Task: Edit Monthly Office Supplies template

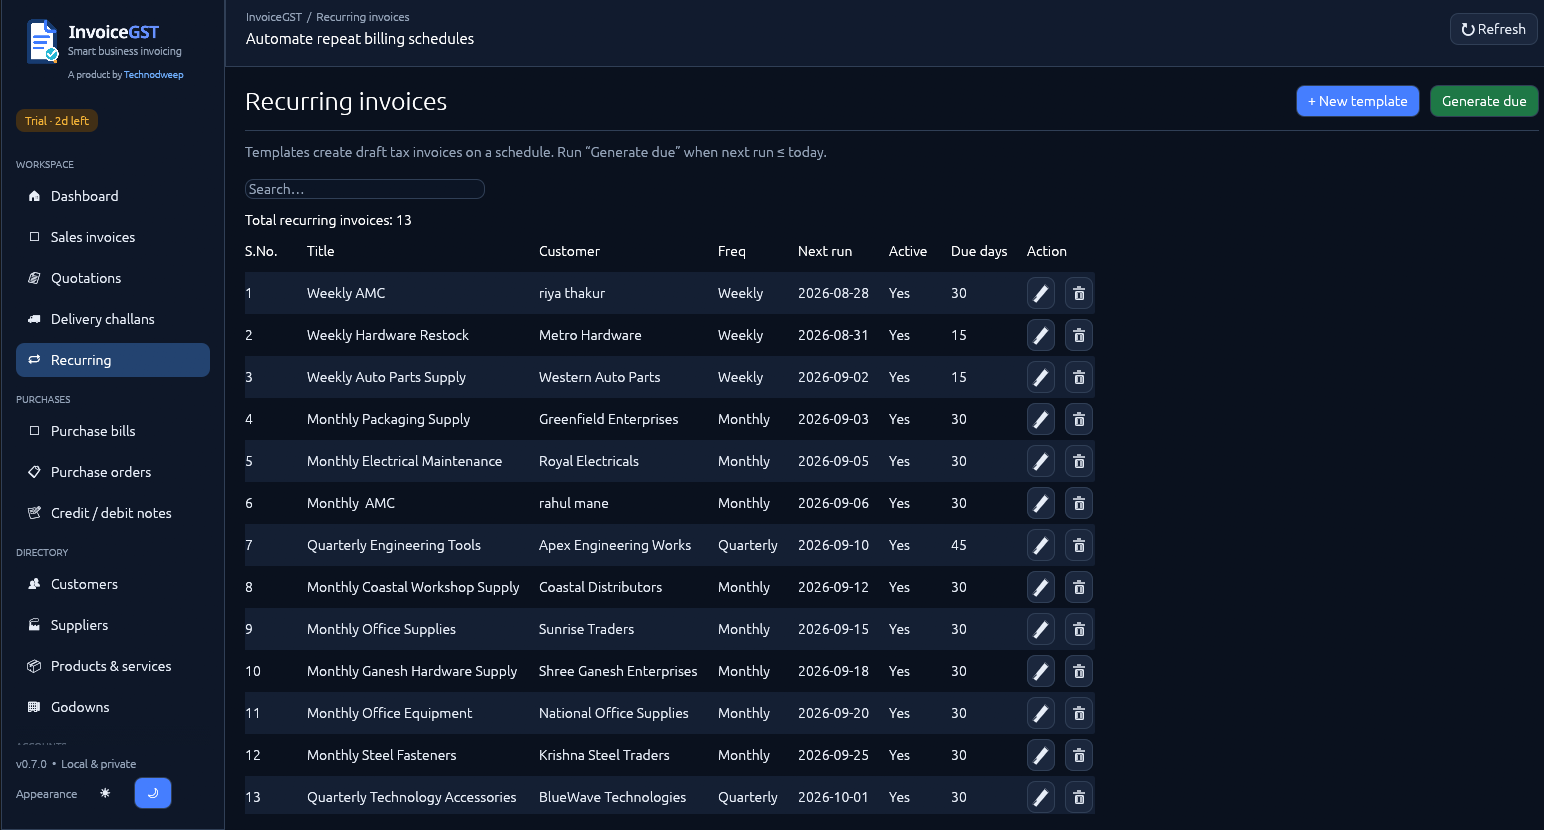Action: click(1041, 629)
